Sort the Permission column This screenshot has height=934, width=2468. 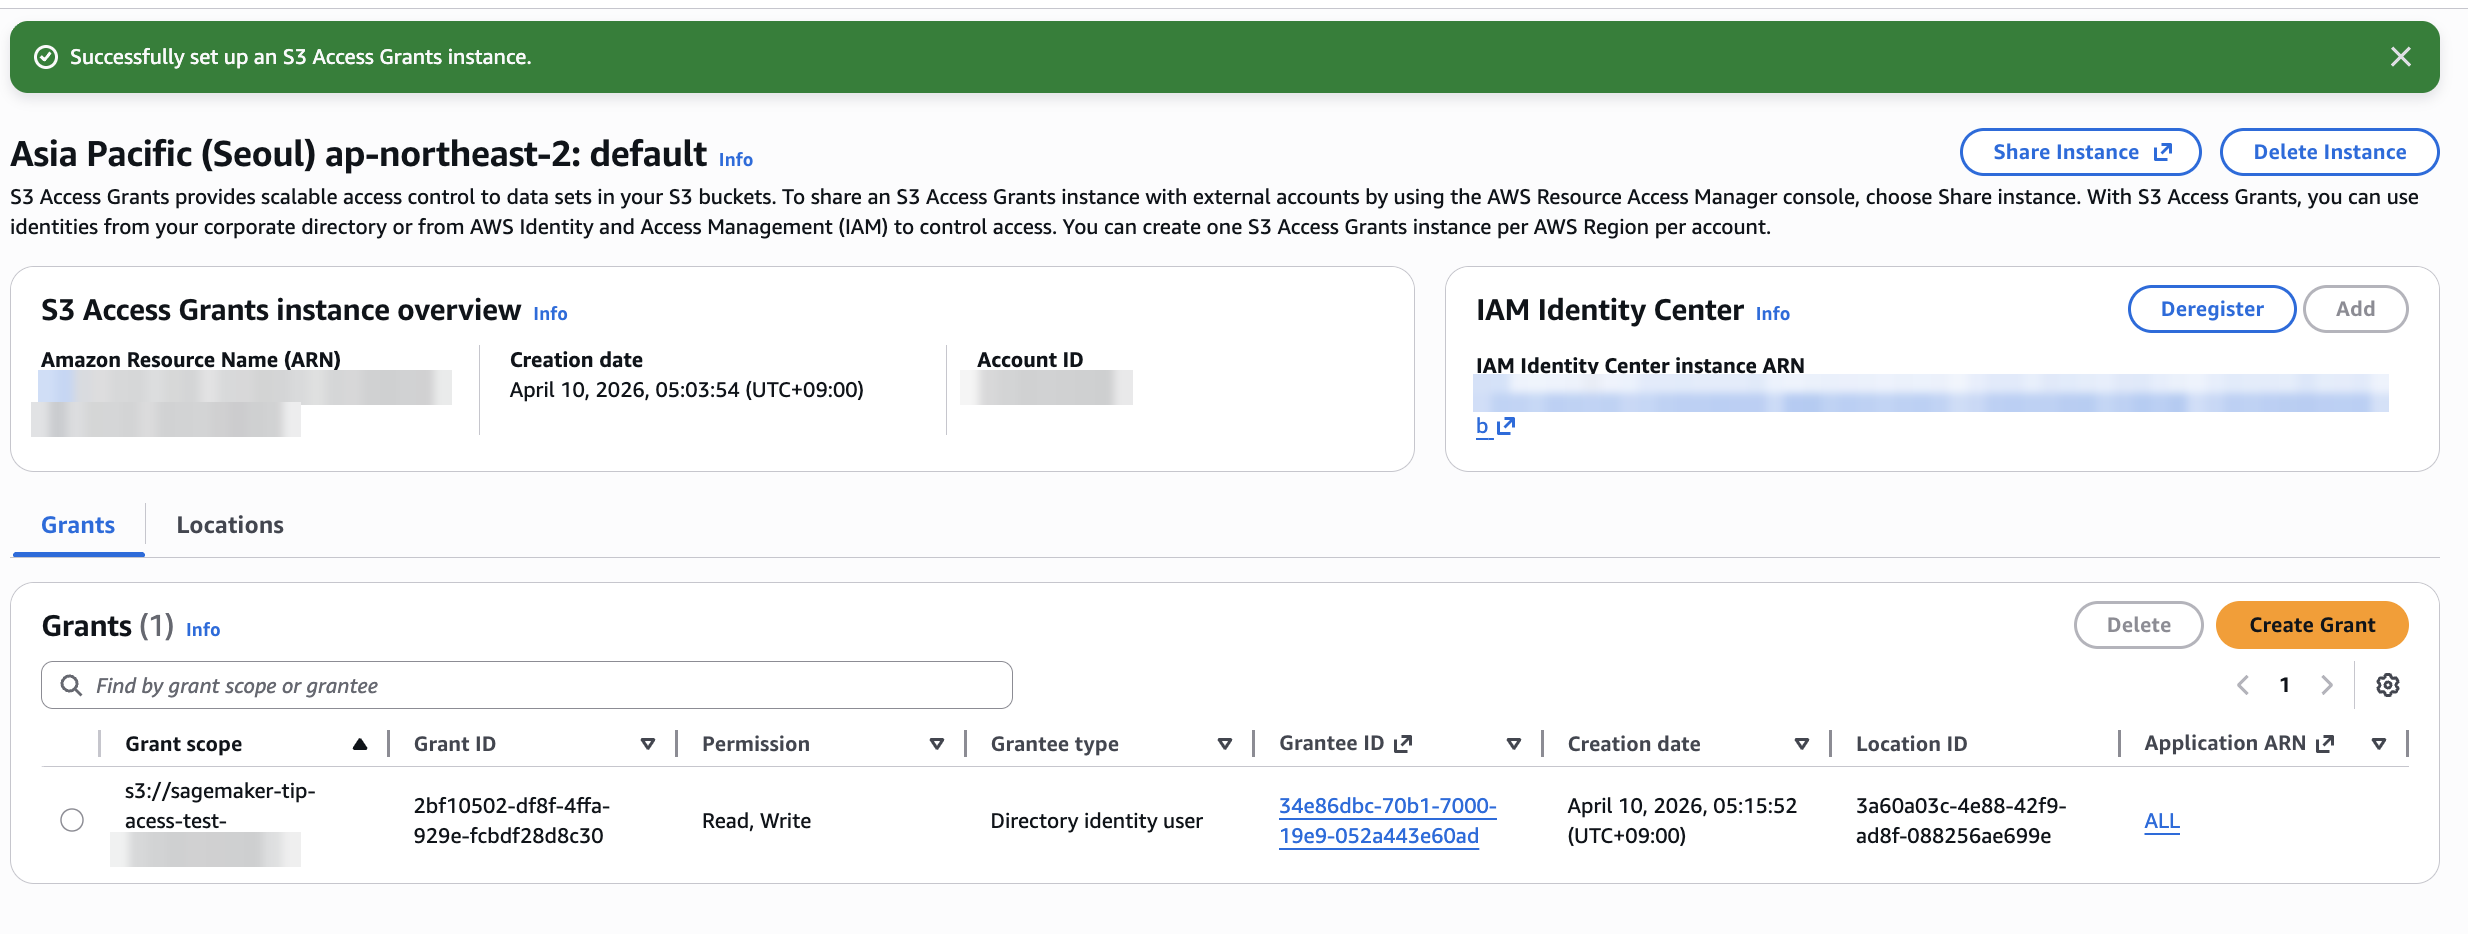(x=937, y=744)
